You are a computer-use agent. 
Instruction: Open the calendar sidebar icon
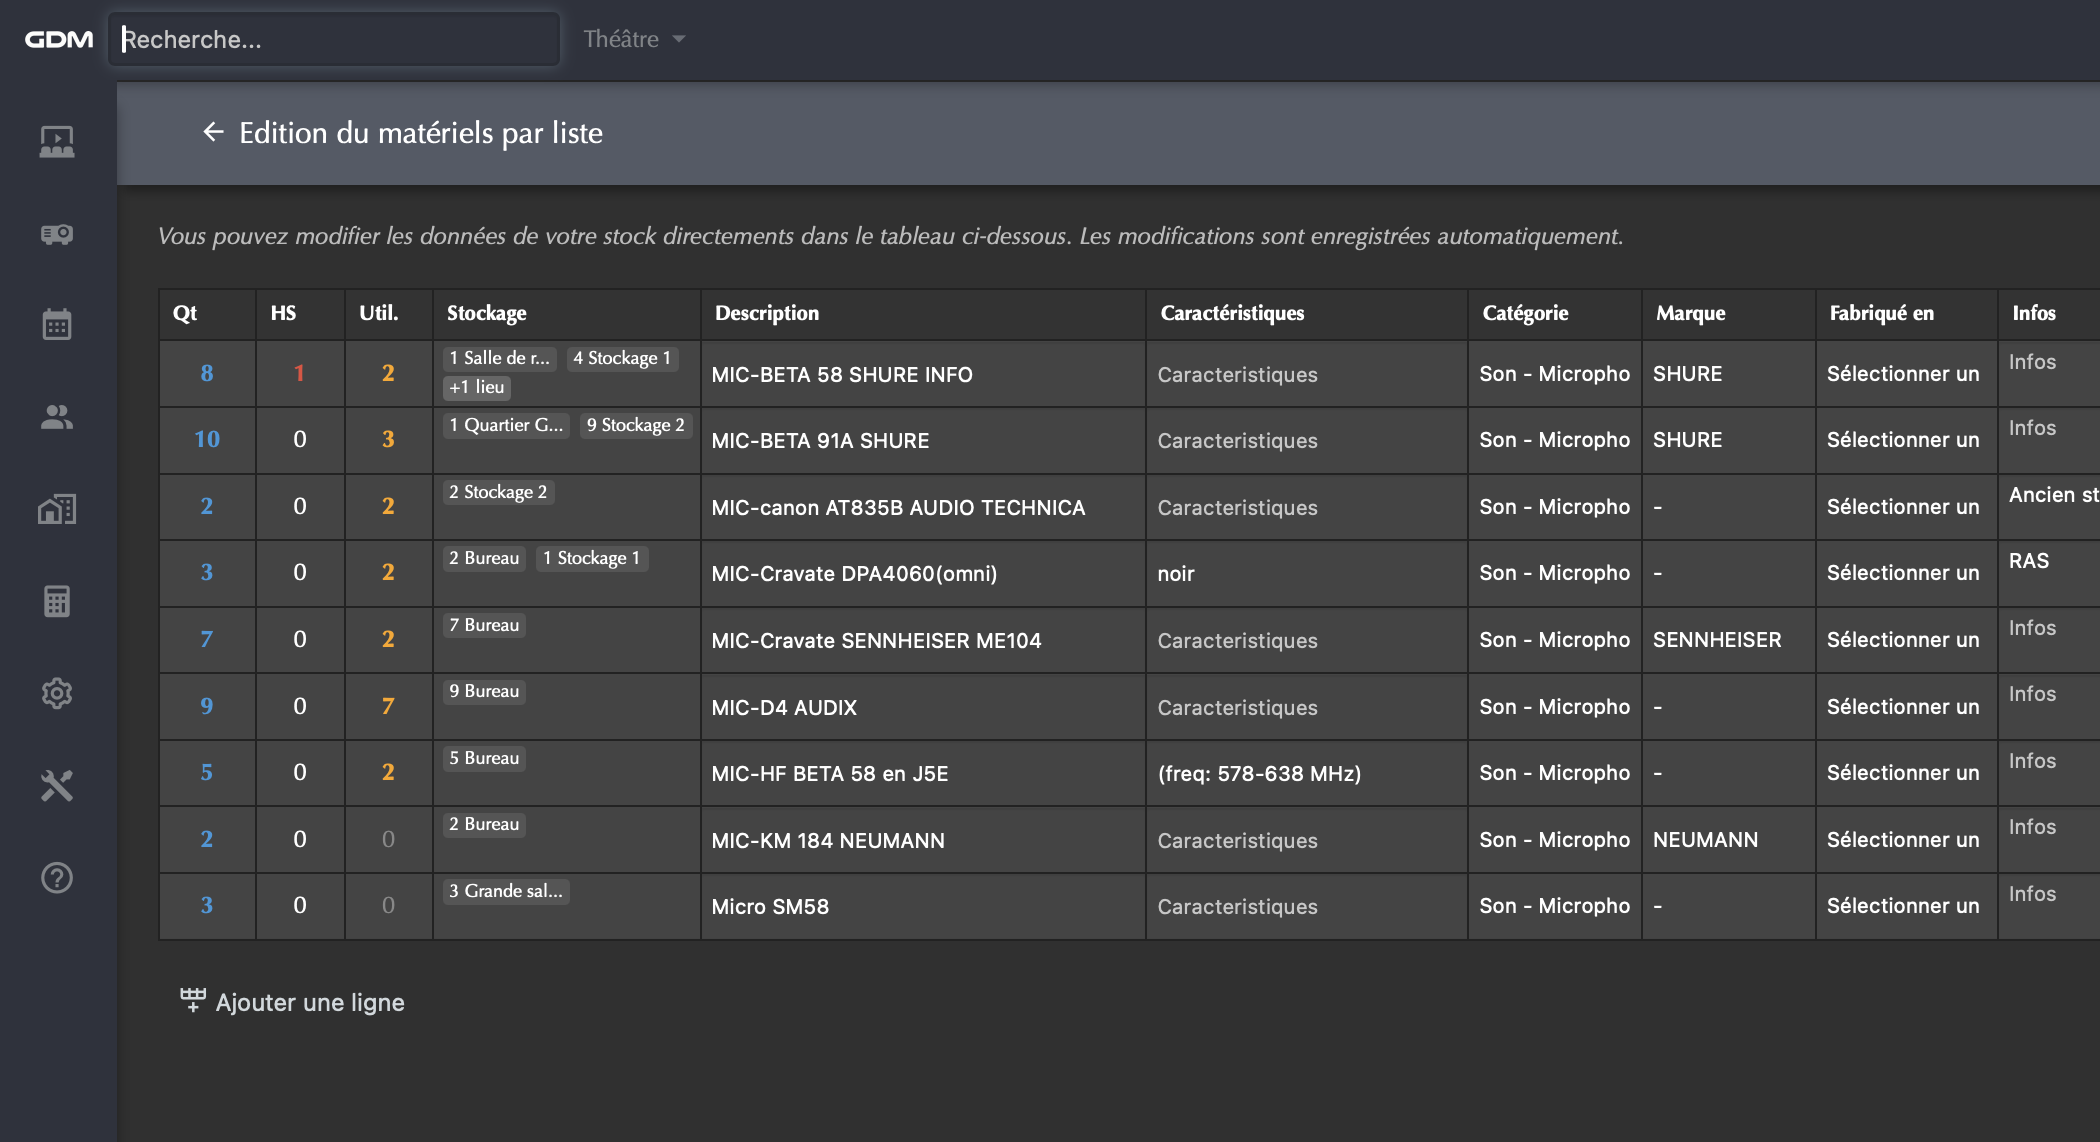(x=57, y=324)
